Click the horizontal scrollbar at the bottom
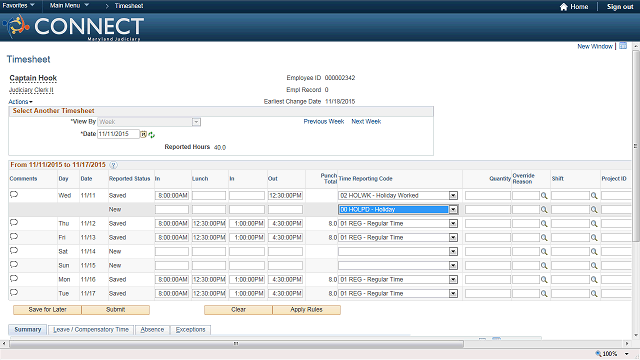The height and width of the screenshot is (360, 640). click(236, 344)
